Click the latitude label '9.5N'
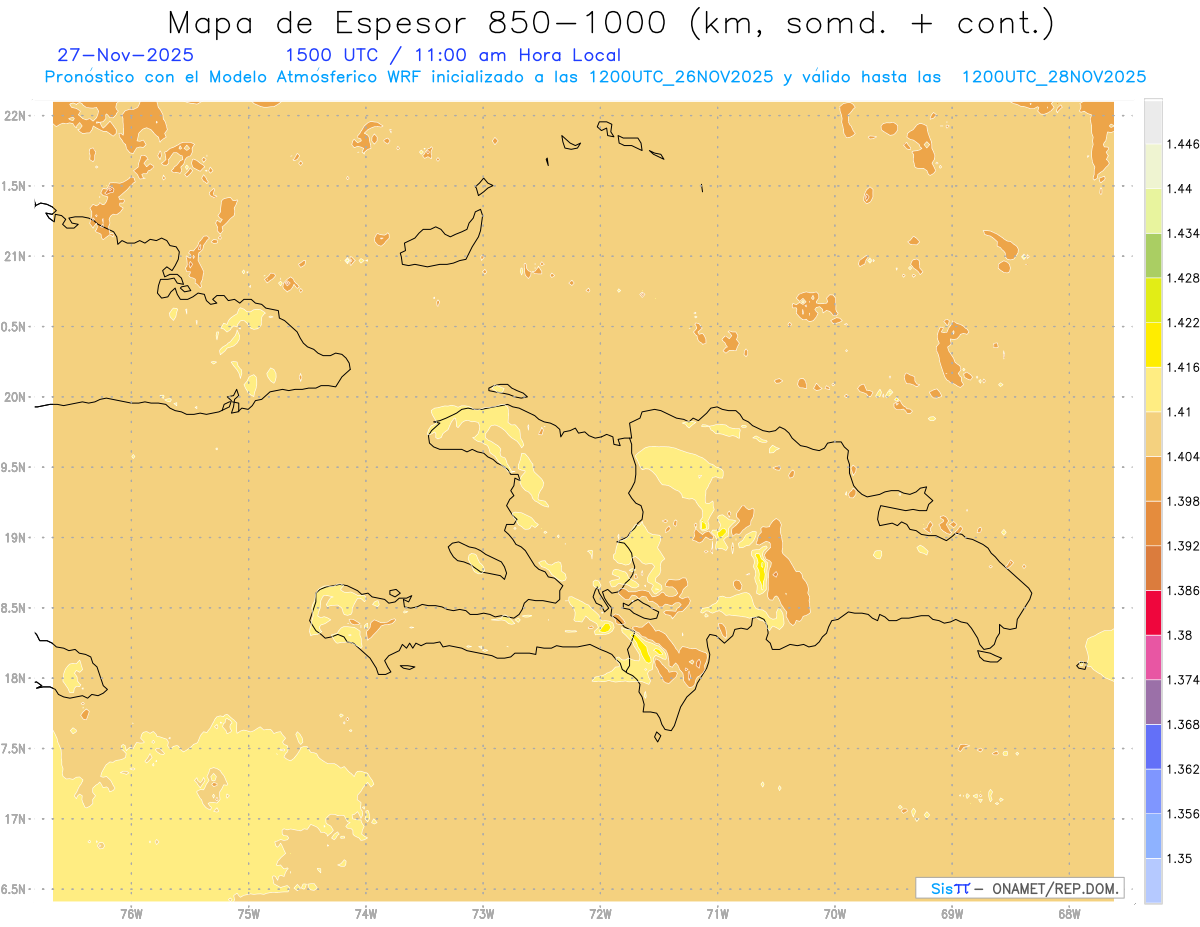The image size is (1200, 927). pos(14,467)
